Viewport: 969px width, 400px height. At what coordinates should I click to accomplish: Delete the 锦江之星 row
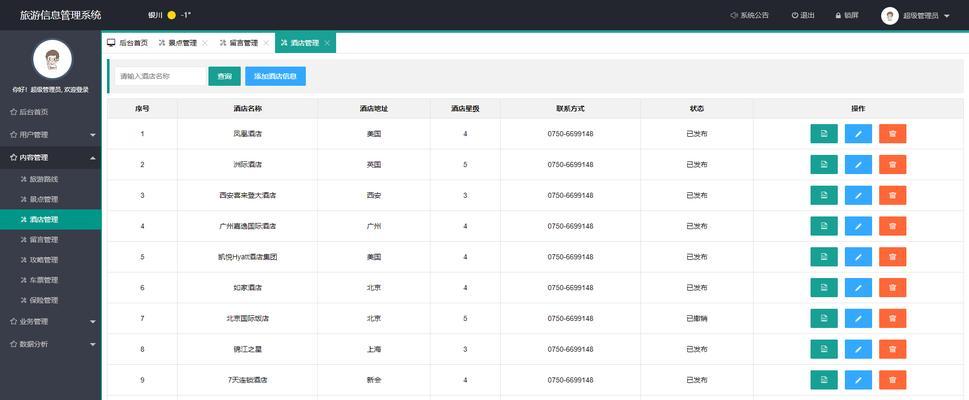pyautogui.click(x=892, y=349)
